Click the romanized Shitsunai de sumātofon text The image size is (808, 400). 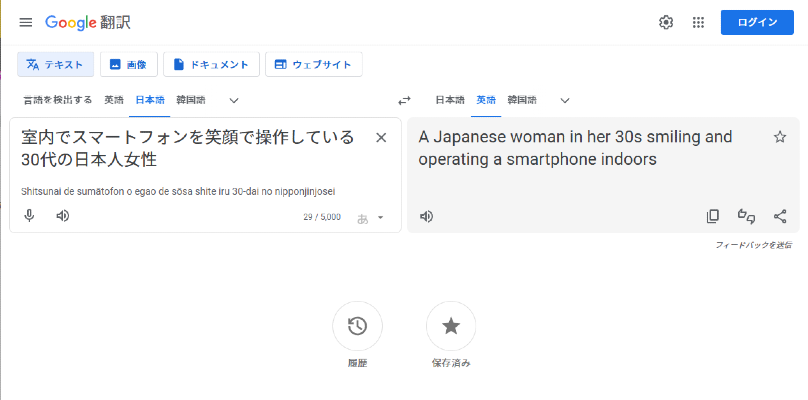(178, 192)
